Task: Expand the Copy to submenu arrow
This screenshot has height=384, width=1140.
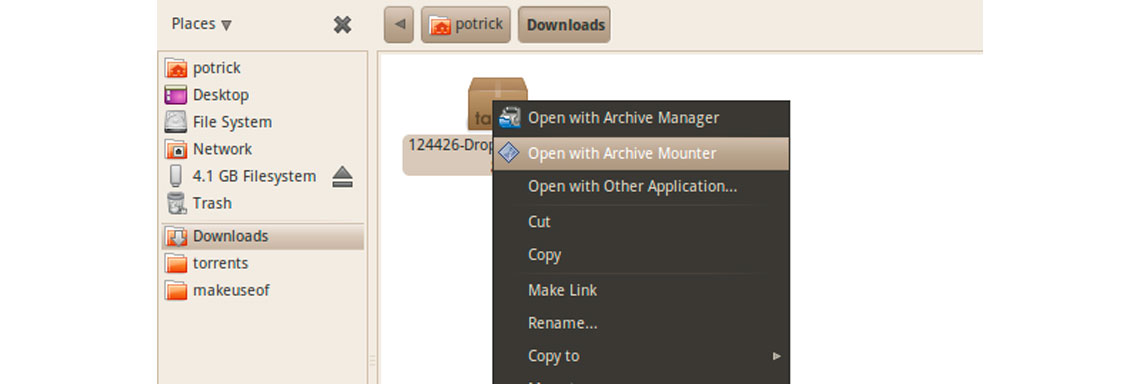Action: (x=776, y=356)
